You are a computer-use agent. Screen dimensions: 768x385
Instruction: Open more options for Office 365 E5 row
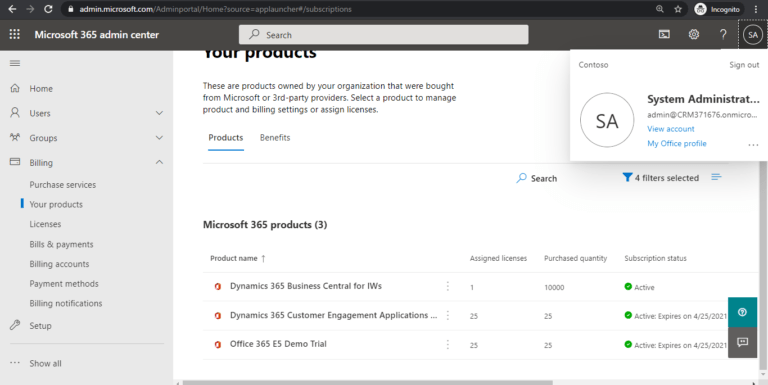tap(448, 344)
